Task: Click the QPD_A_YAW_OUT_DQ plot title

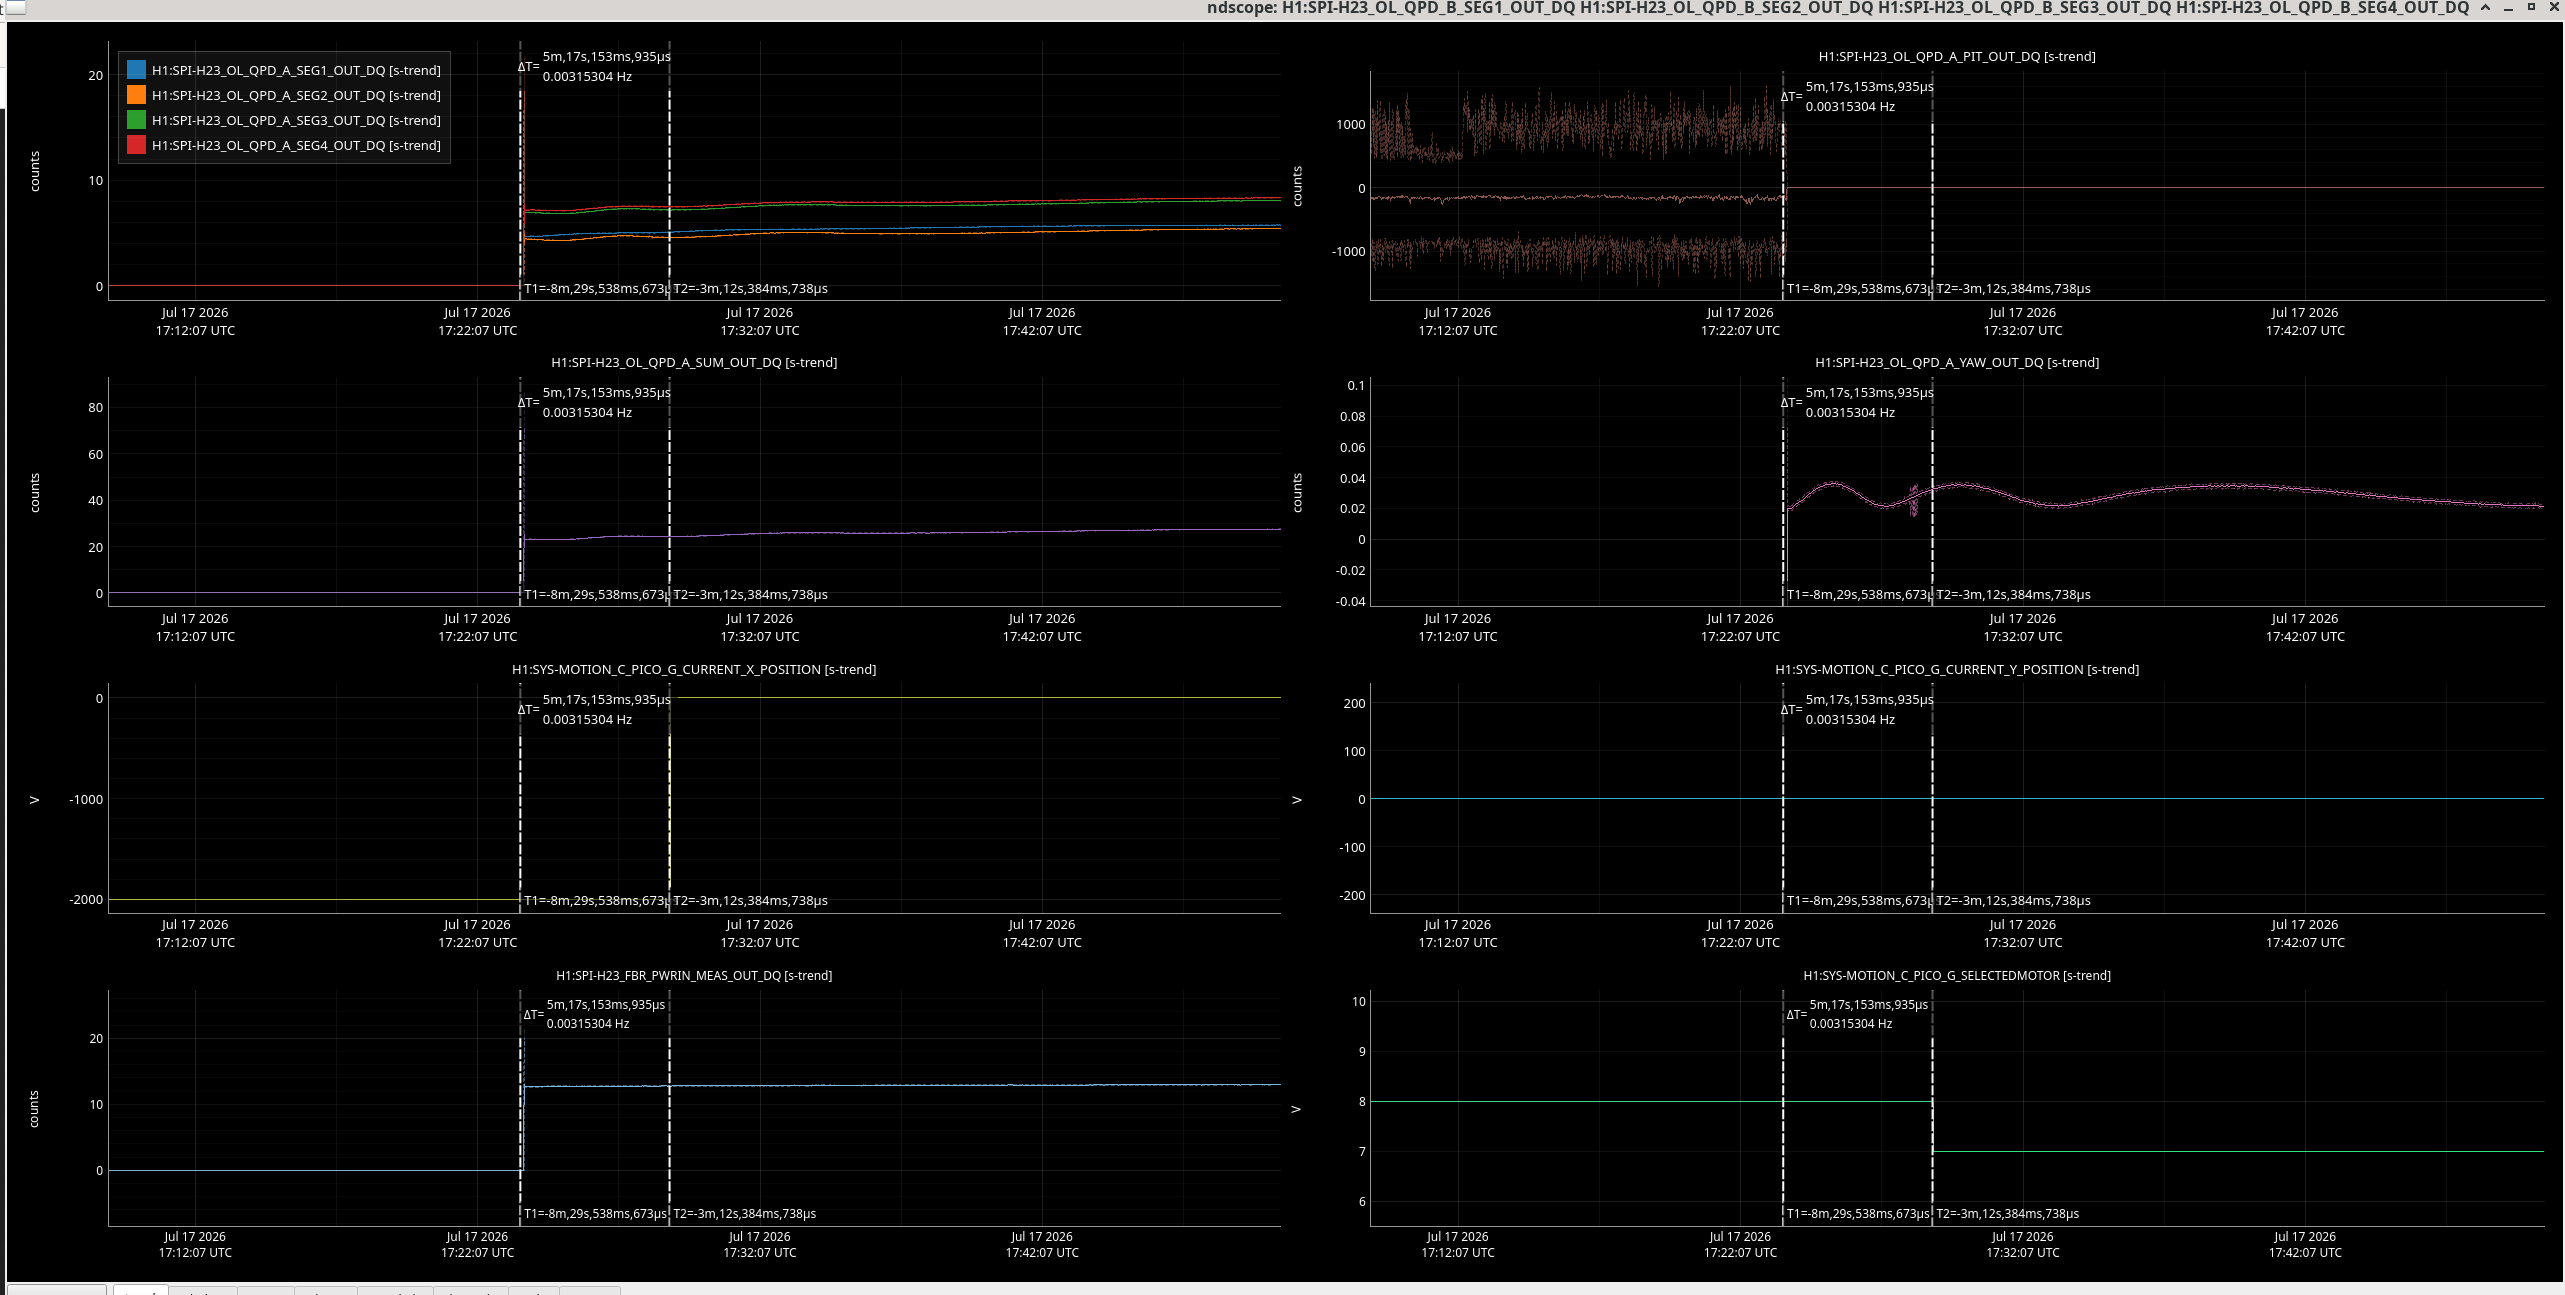Action: point(1957,363)
